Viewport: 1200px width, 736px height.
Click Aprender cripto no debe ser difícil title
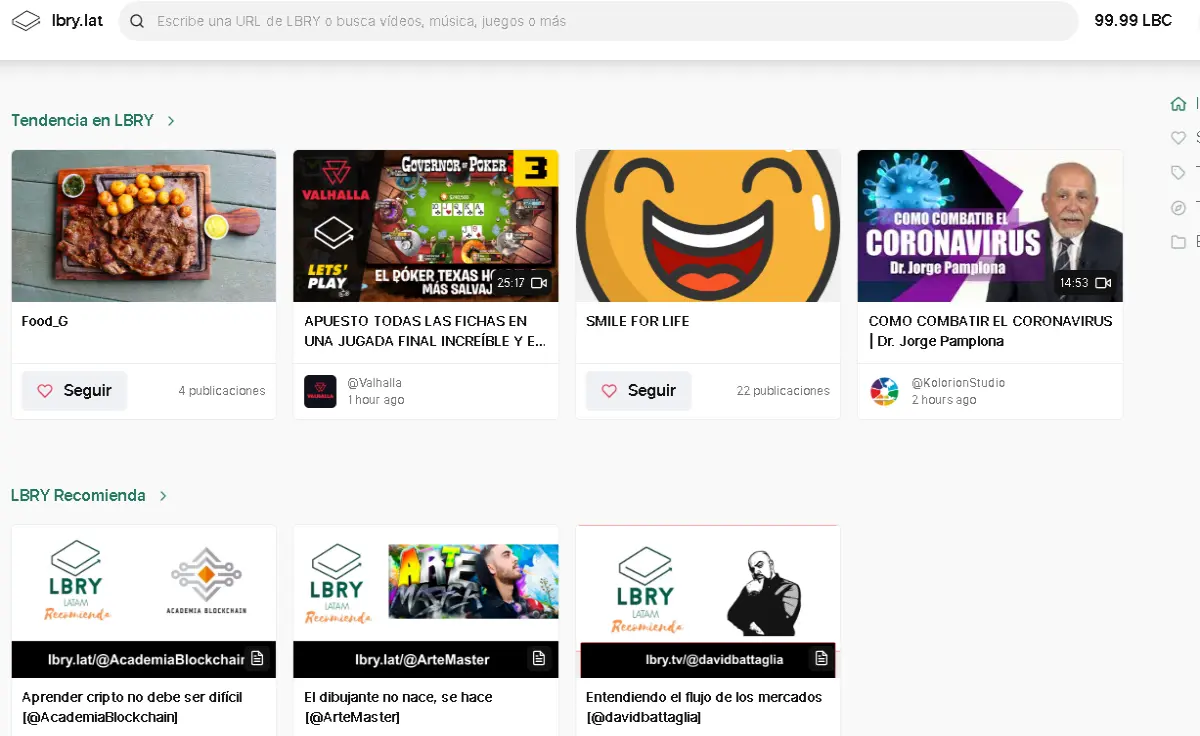coord(132,707)
